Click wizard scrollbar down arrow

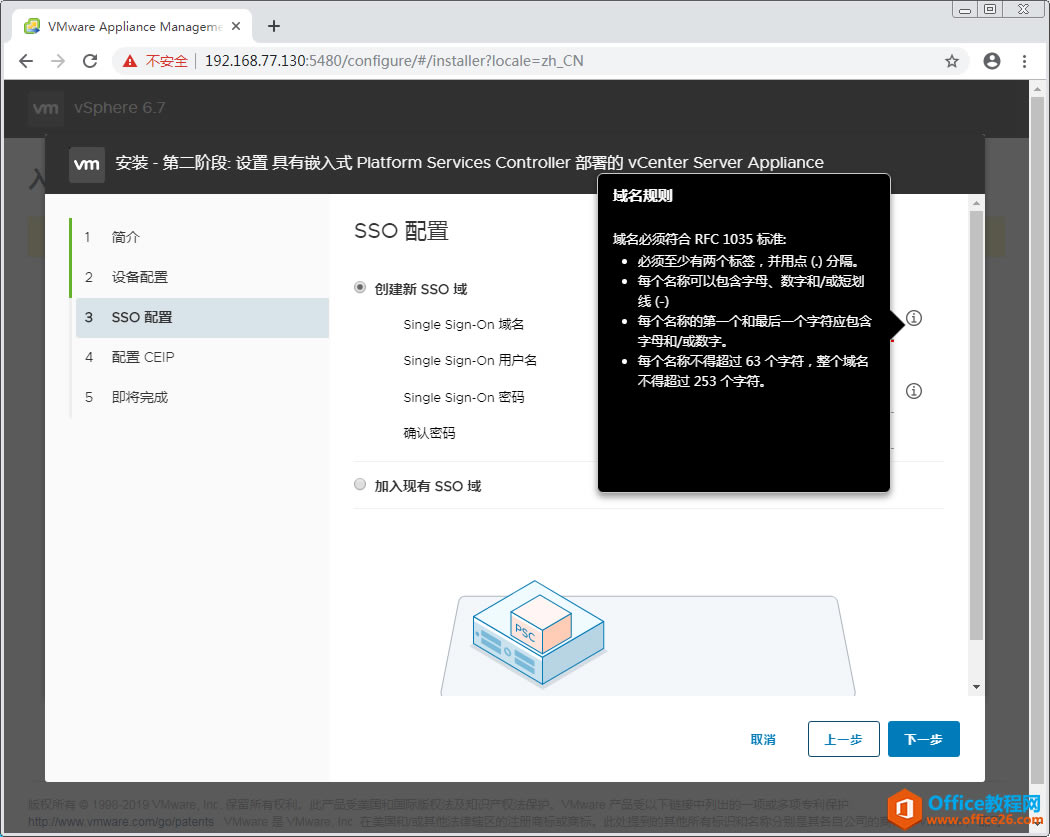tap(976, 687)
